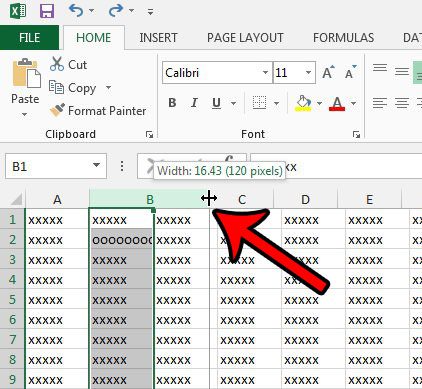Expand the Name Box dropdown arrow
The image size is (422, 389).
pos(97,166)
